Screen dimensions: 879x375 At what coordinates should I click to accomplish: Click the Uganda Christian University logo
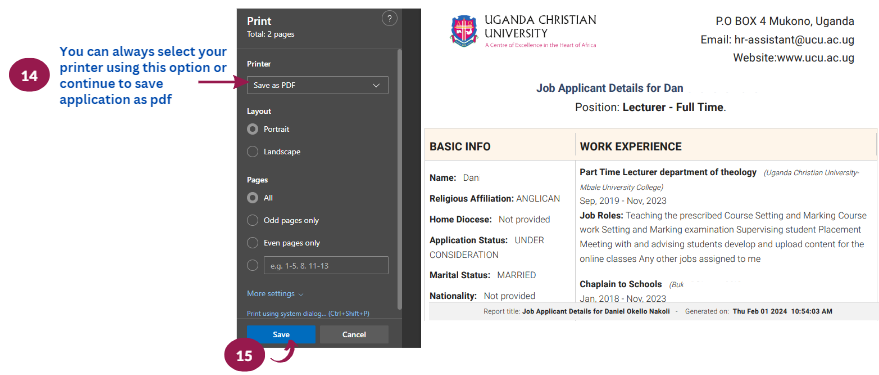coord(523,30)
